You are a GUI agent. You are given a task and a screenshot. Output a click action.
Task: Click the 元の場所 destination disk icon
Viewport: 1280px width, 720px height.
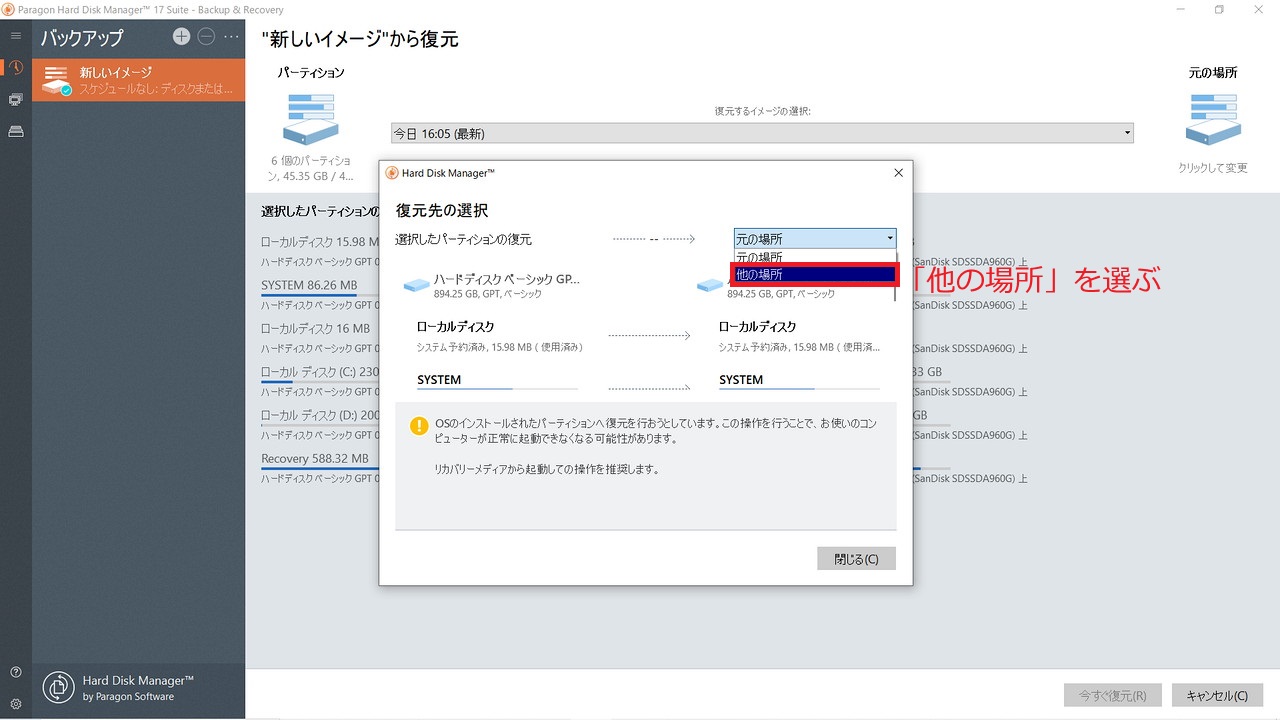coord(1213,120)
